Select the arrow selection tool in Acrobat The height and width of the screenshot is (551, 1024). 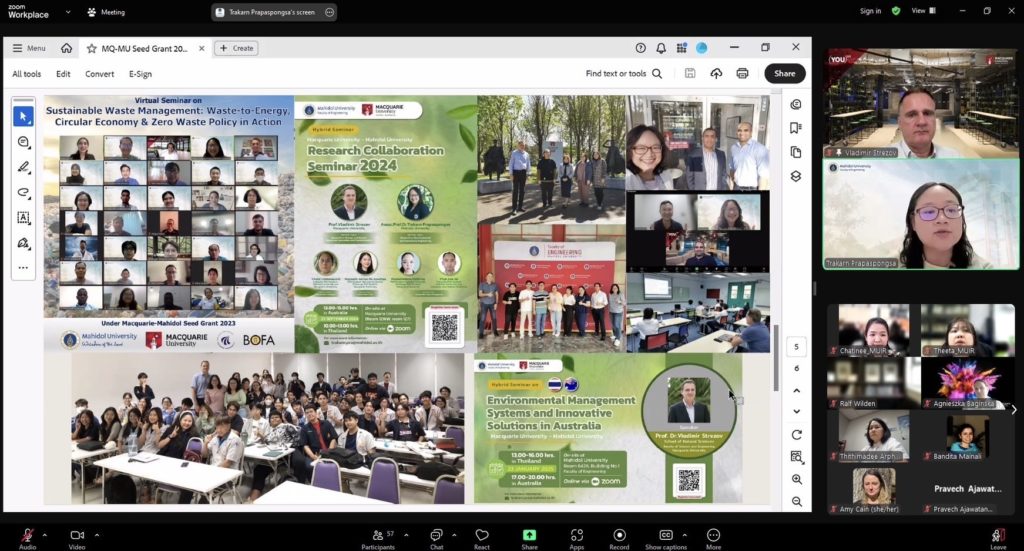(23, 117)
